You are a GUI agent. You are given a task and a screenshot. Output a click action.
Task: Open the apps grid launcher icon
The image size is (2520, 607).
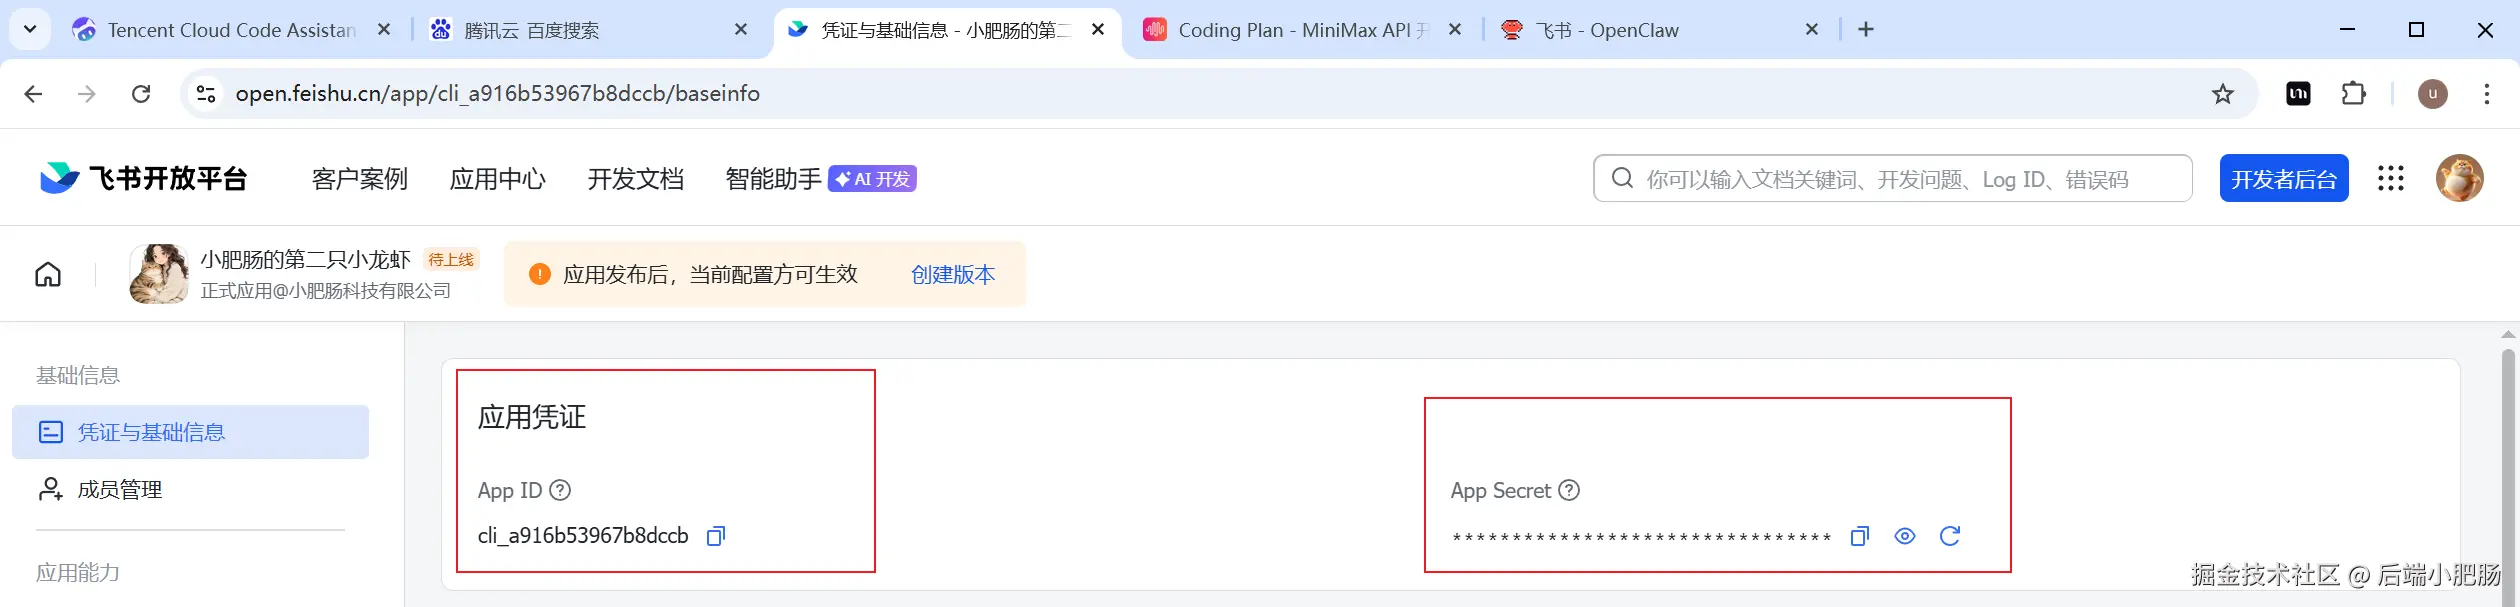[2391, 179]
